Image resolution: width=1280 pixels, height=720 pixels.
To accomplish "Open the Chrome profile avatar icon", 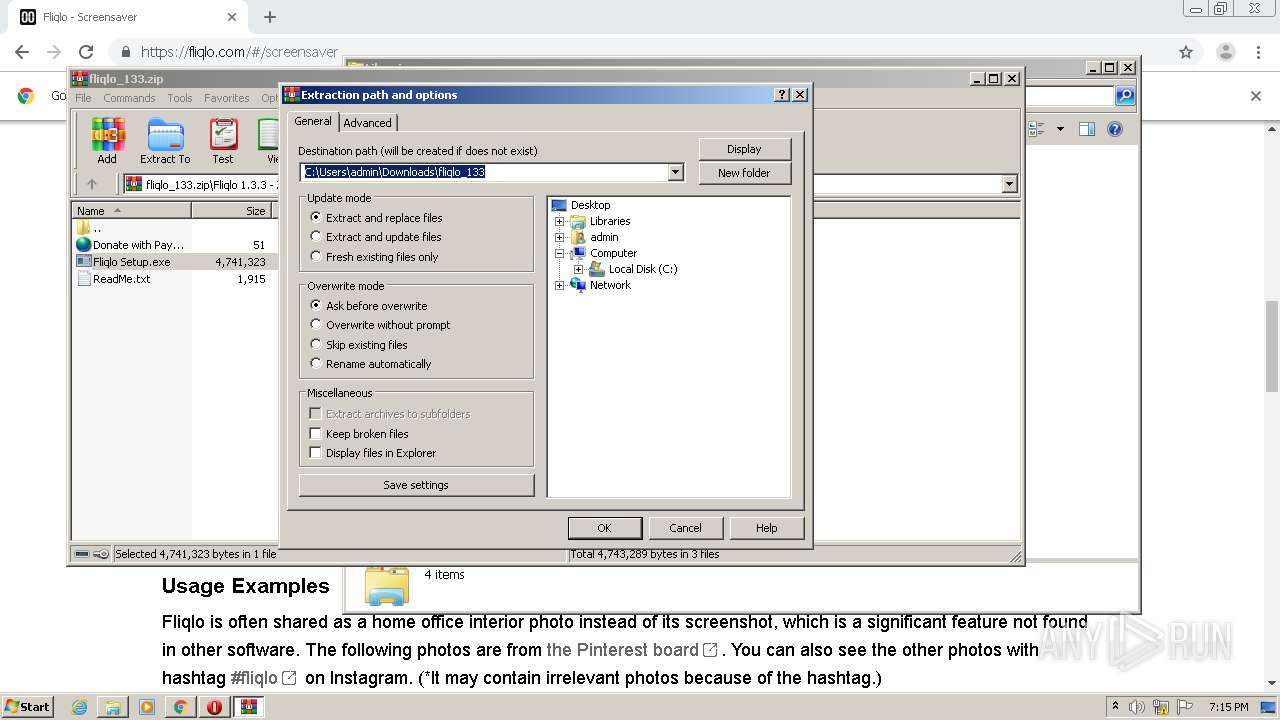I will tap(1226, 52).
